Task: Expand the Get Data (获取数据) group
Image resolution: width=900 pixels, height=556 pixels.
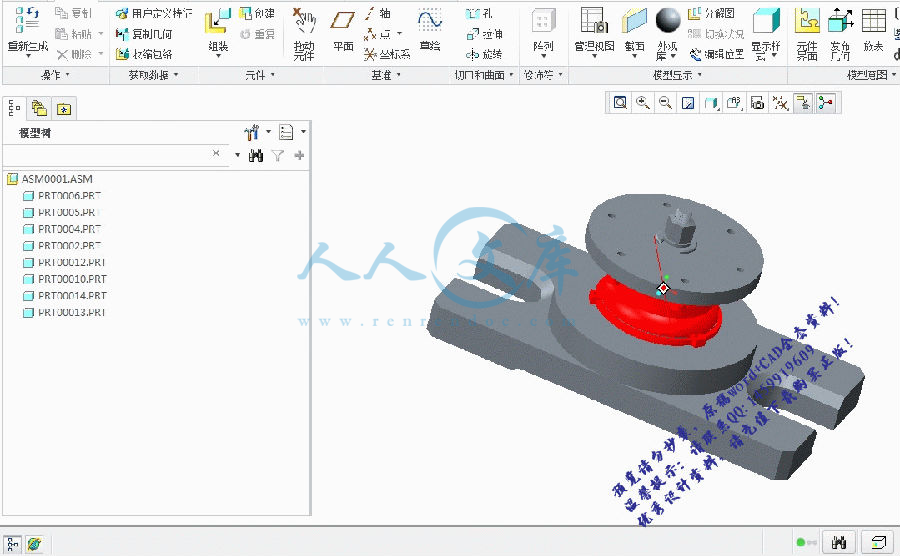Action: 153,75
